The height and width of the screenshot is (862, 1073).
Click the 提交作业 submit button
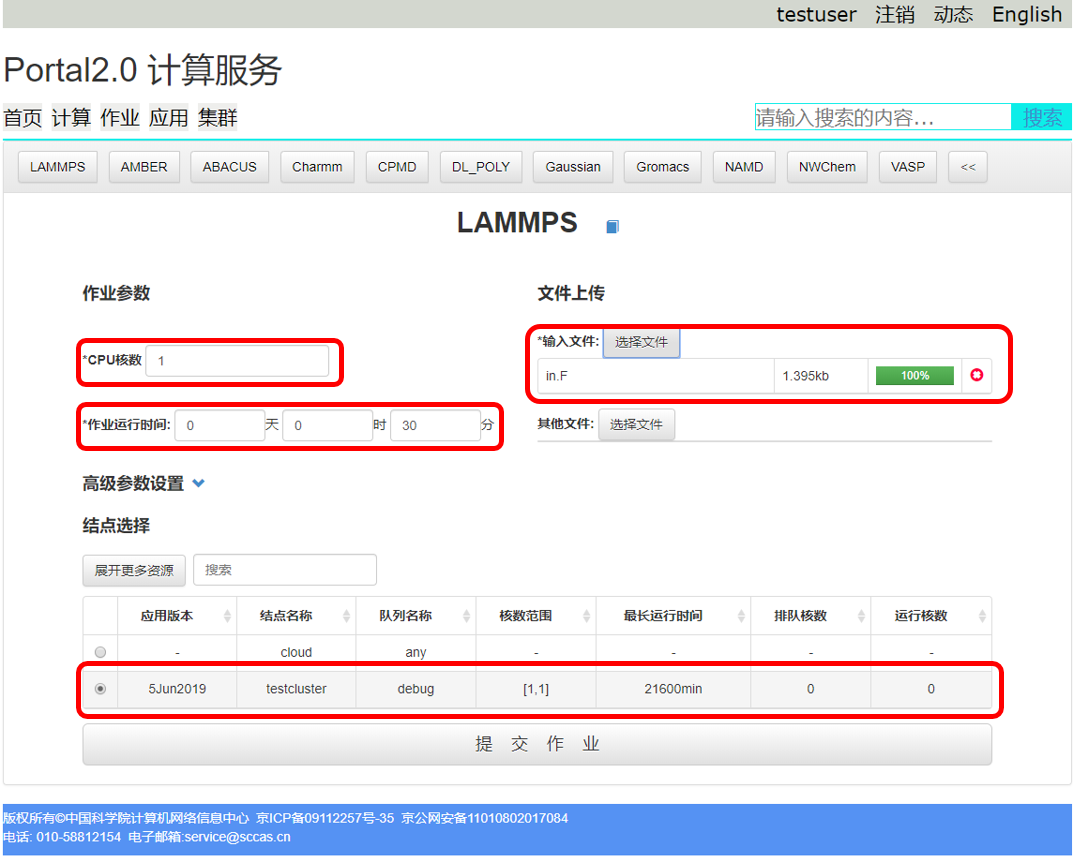coord(537,744)
